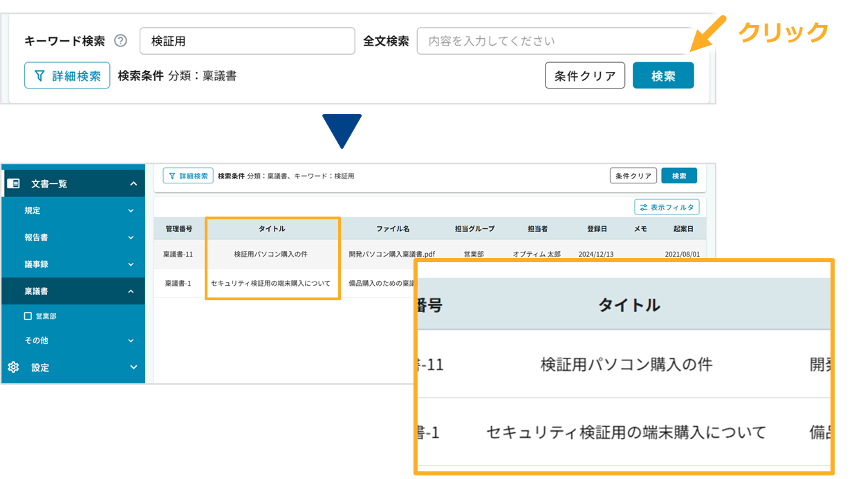Click the funnel icon in the top 詳細検索 button
This screenshot has width=856, height=479.
40,76
